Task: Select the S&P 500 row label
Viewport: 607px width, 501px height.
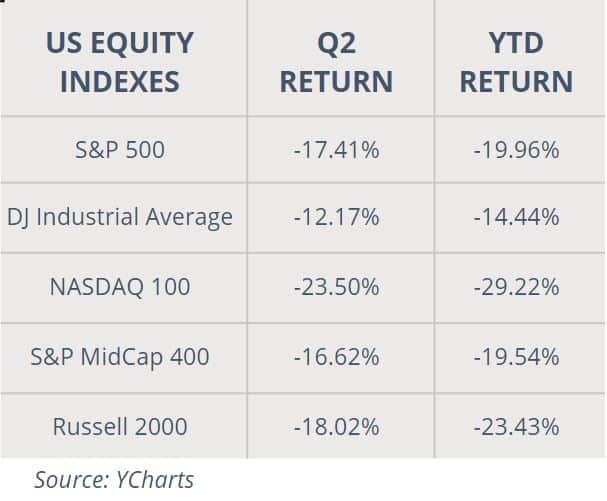Action: click(120, 150)
